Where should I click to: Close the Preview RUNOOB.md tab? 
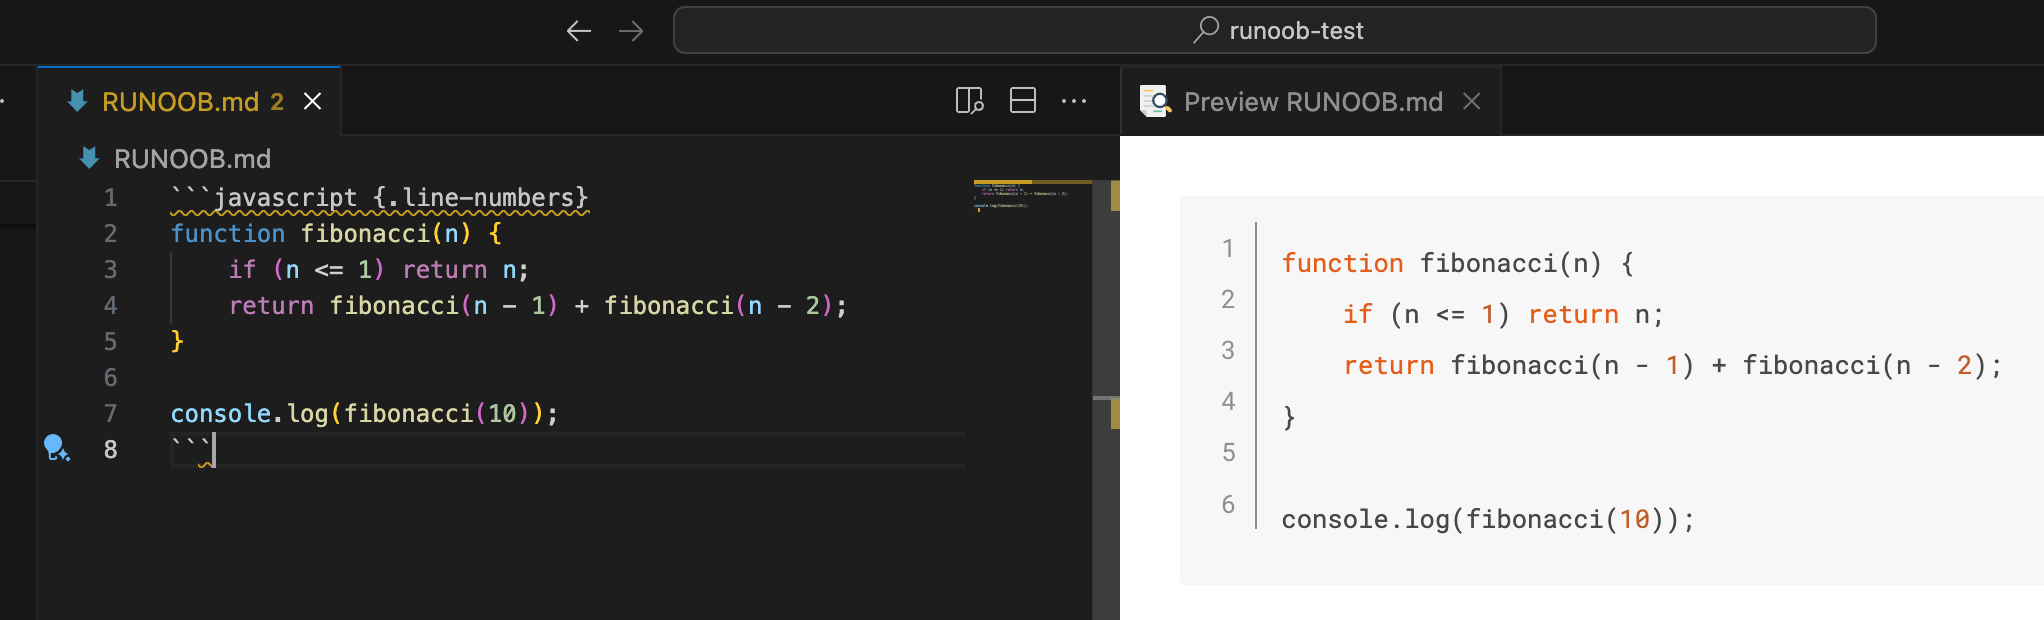click(x=1471, y=101)
